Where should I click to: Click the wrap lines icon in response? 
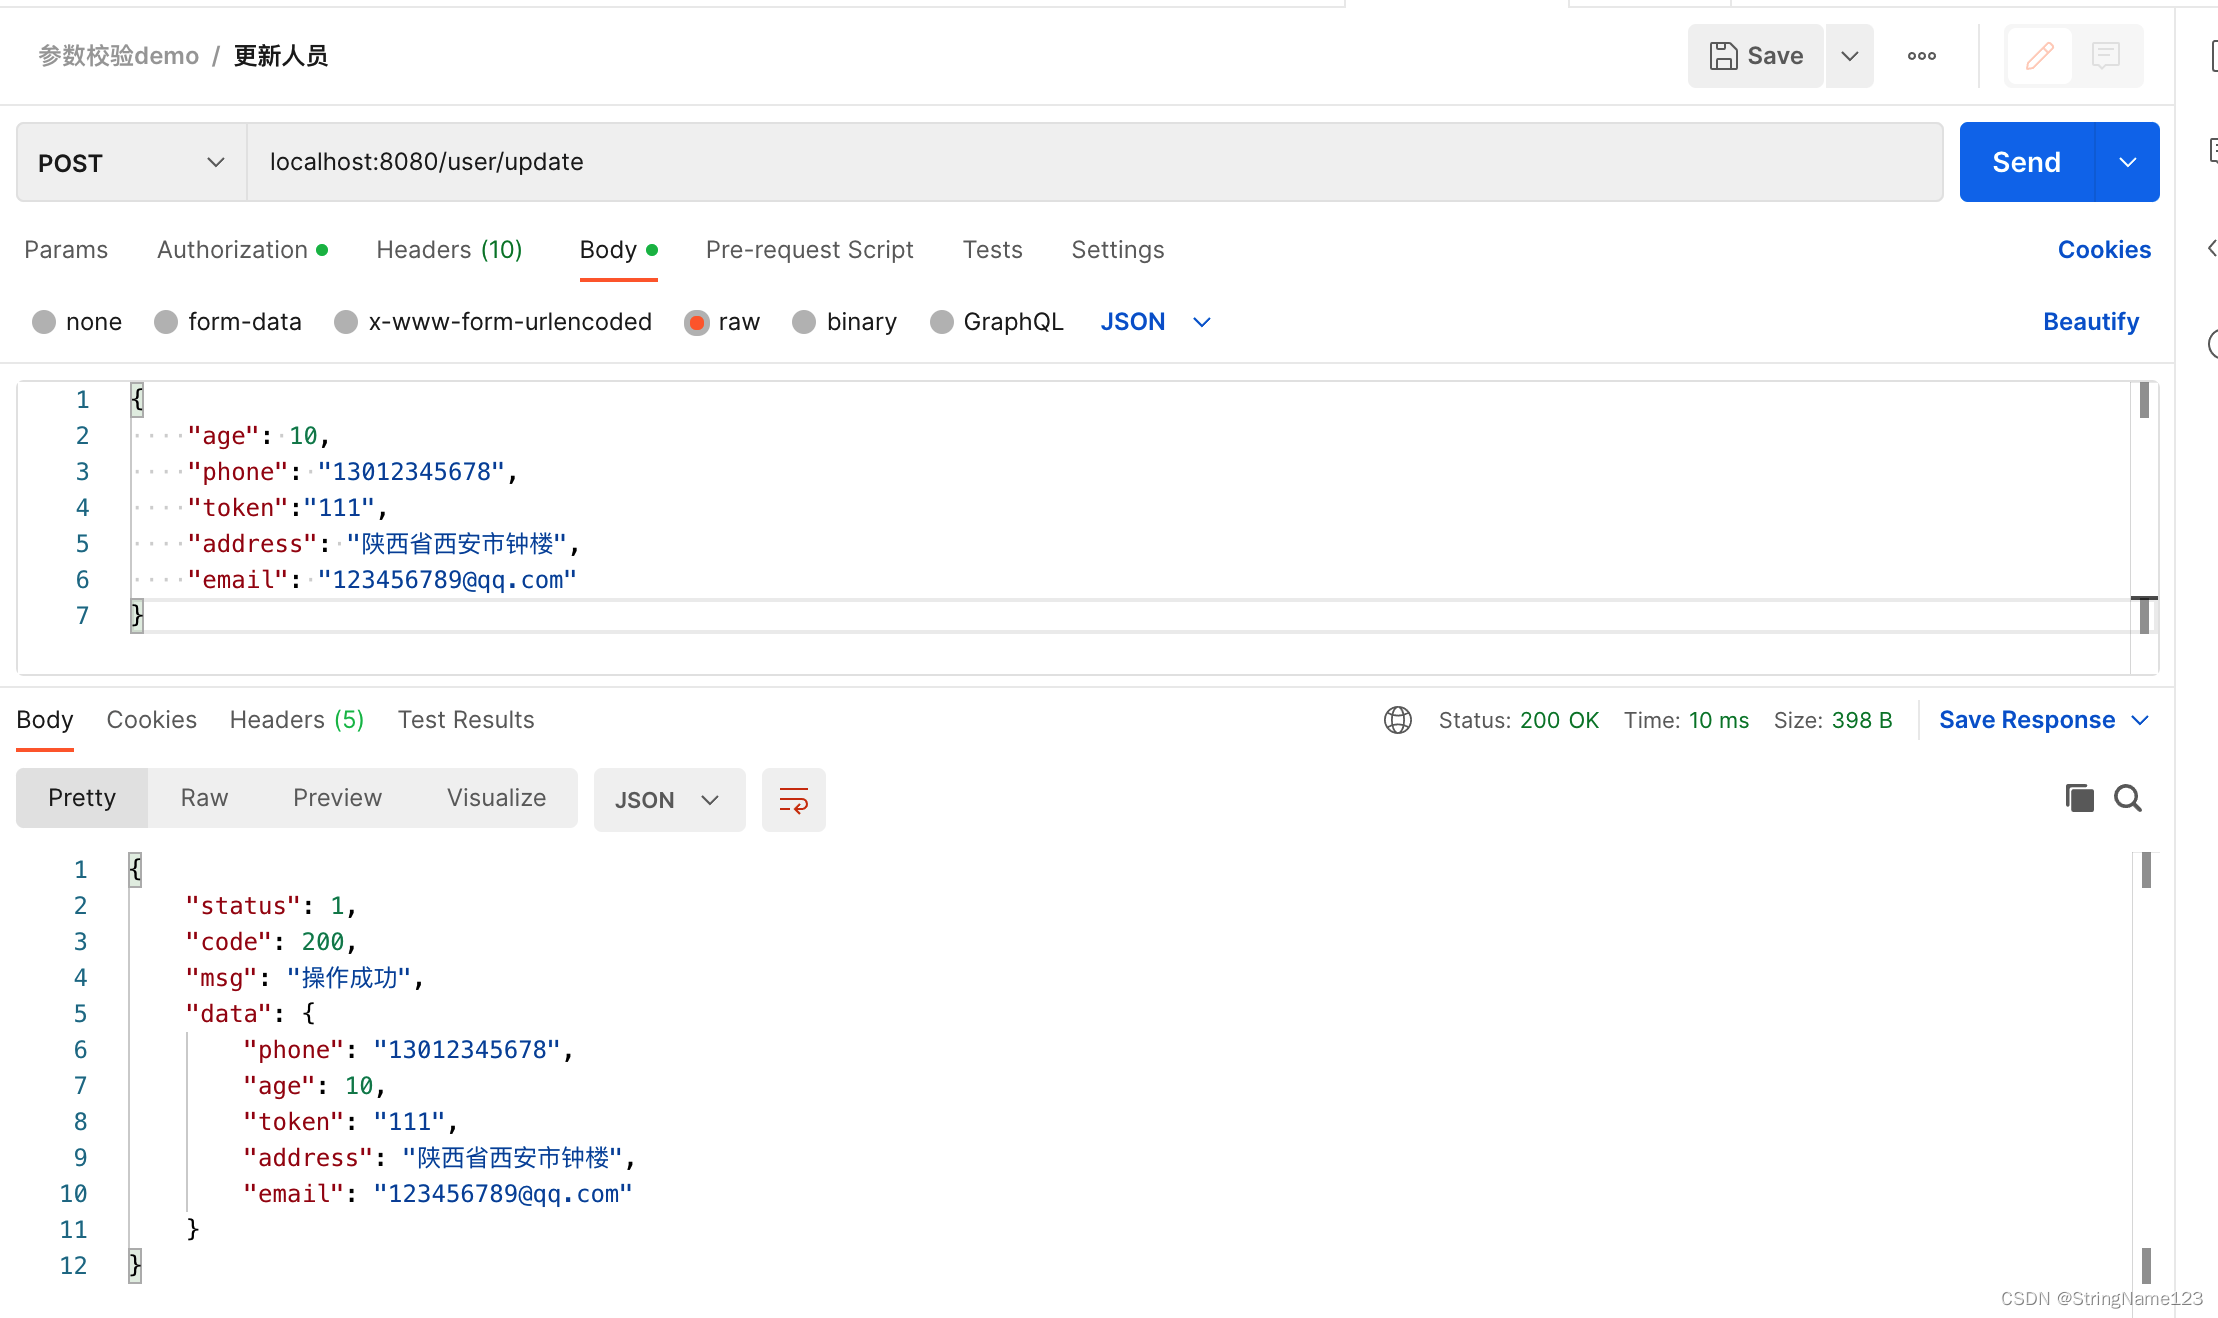793,800
